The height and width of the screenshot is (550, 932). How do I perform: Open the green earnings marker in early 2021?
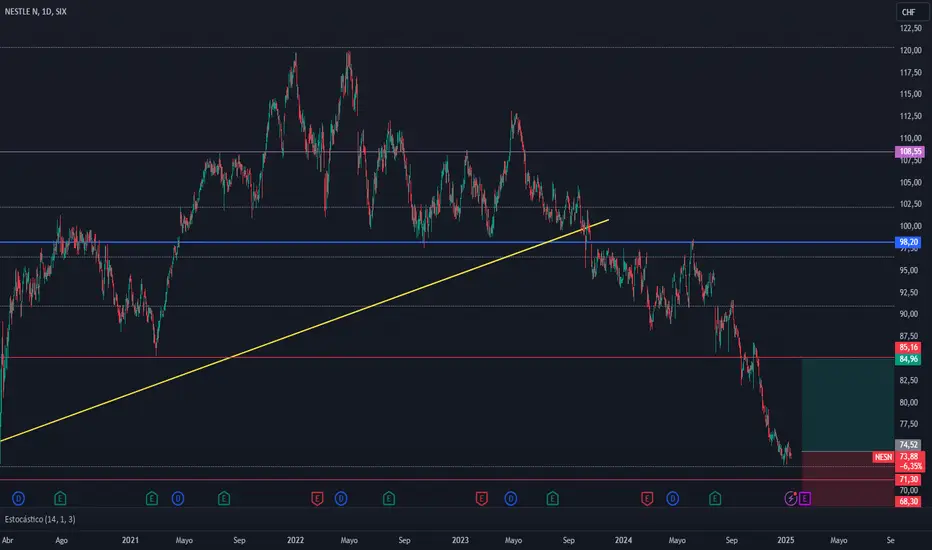click(152, 498)
